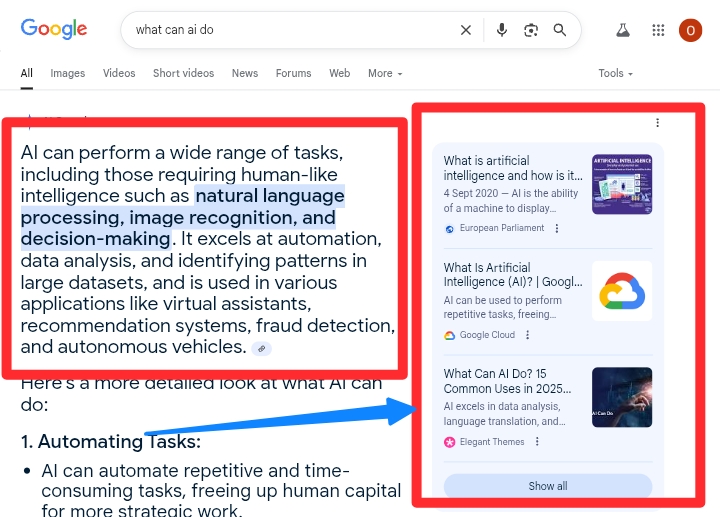This screenshot has width=720, height=517.
Task: Click the Elegant Themes article thumbnail
Action: [x=622, y=397]
